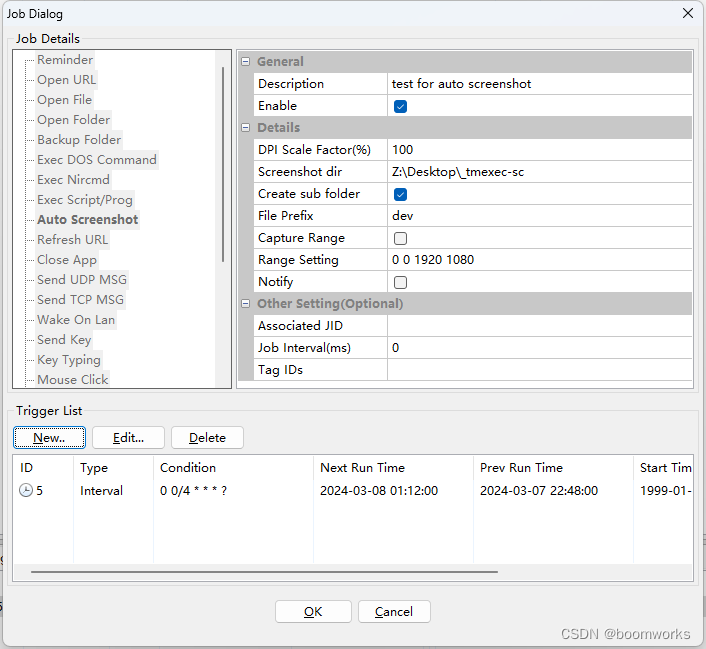The image size is (706, 649).
Task: Confirm with the OK button
Action: pos(313,612)
